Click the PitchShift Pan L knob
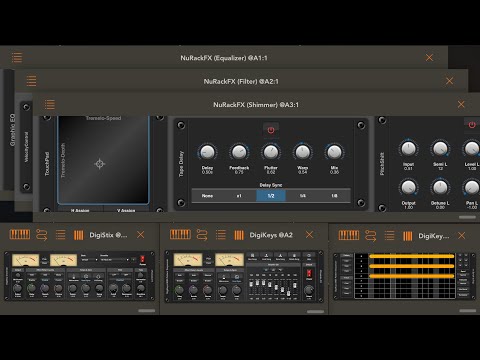The width and height of the screenshot is (480, 360). [472, 187]
